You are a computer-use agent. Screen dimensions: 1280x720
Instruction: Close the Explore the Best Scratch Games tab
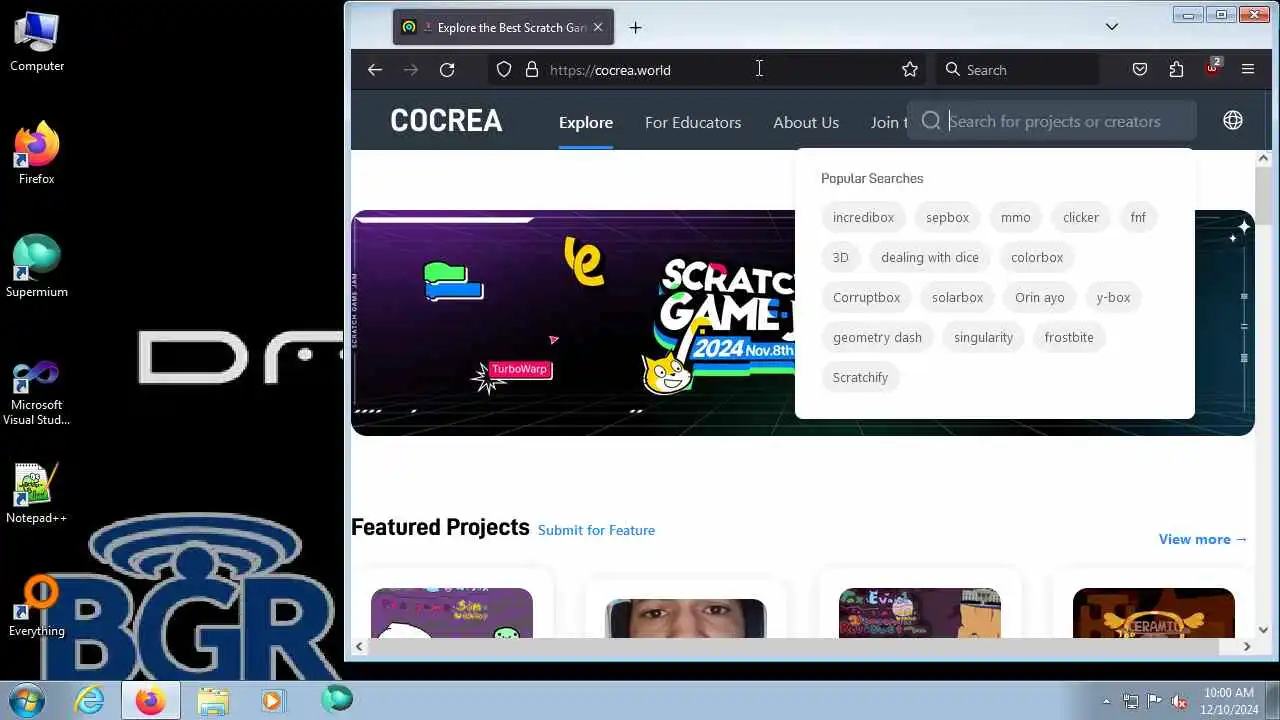click(x=598, y=27)
